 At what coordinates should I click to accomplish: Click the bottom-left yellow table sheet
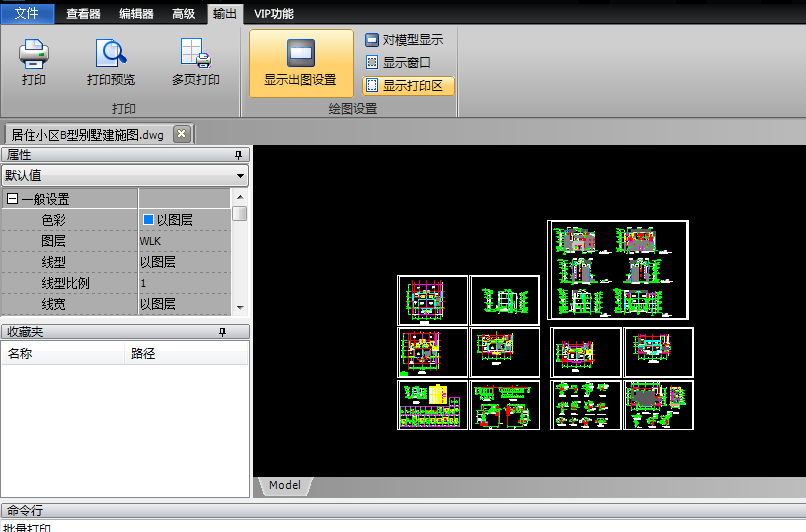click(x=432, y=405)
